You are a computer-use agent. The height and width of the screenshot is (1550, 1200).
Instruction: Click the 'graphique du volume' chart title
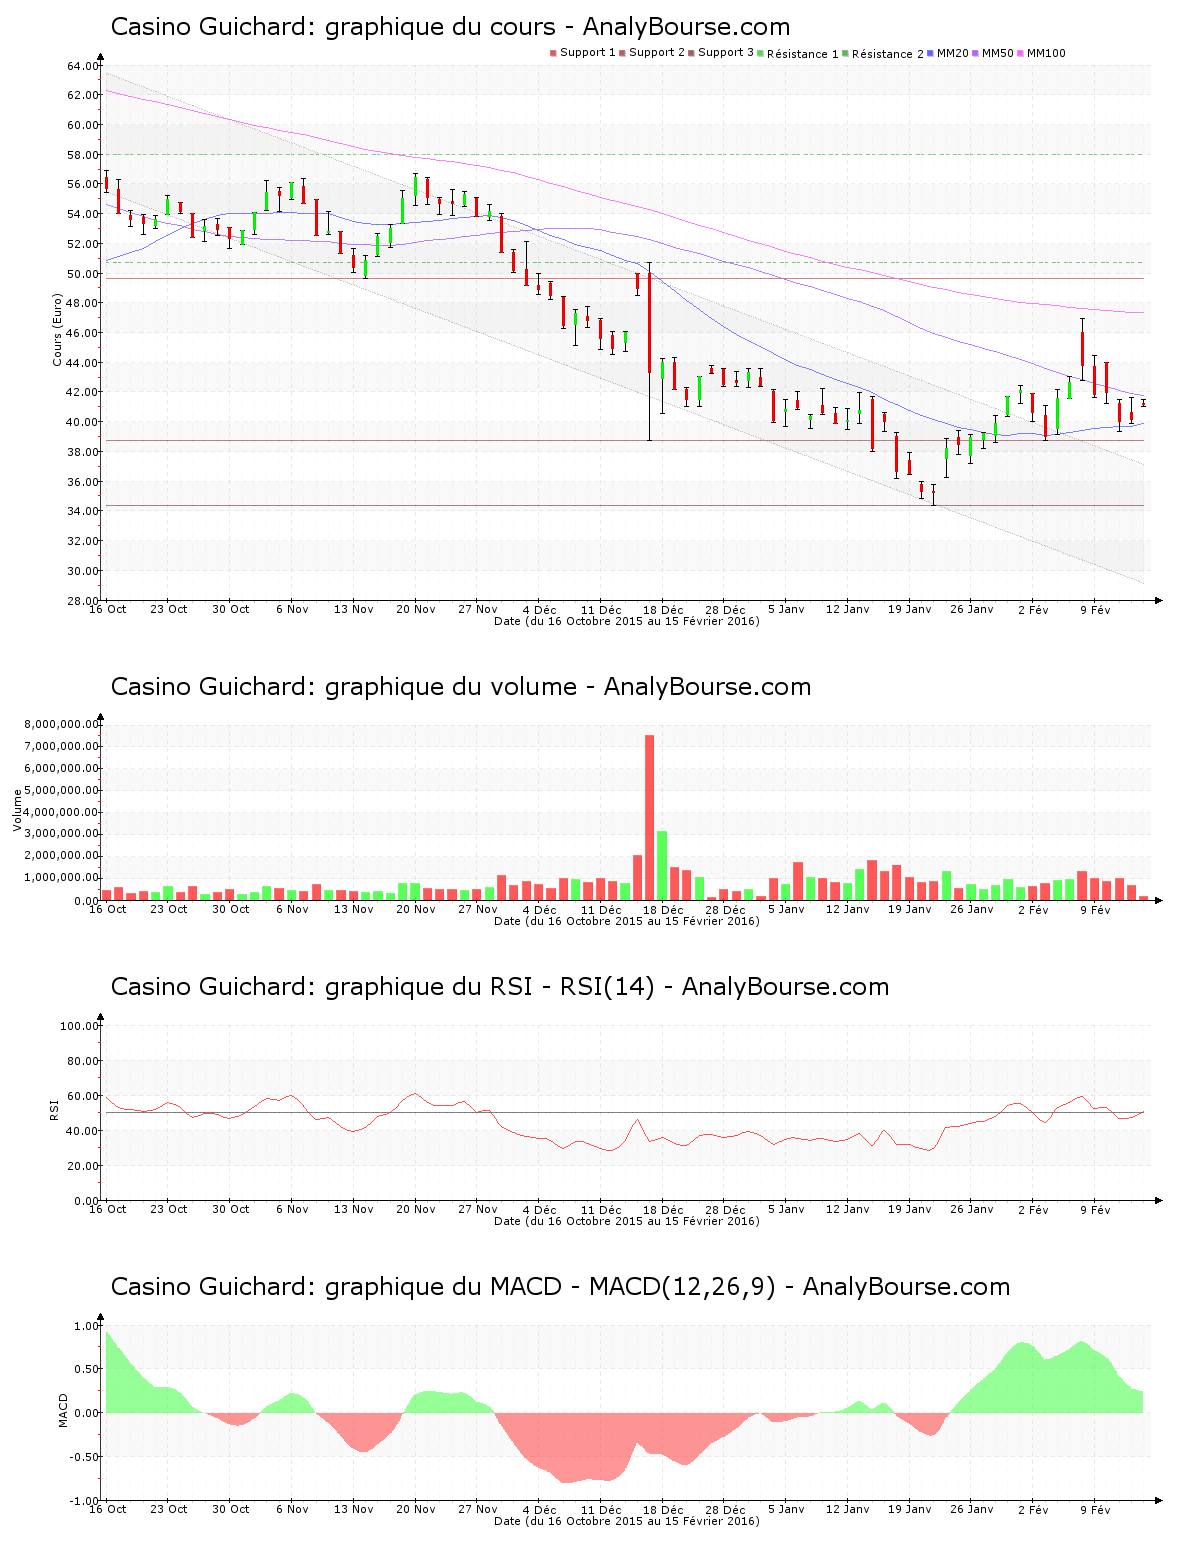460,687
